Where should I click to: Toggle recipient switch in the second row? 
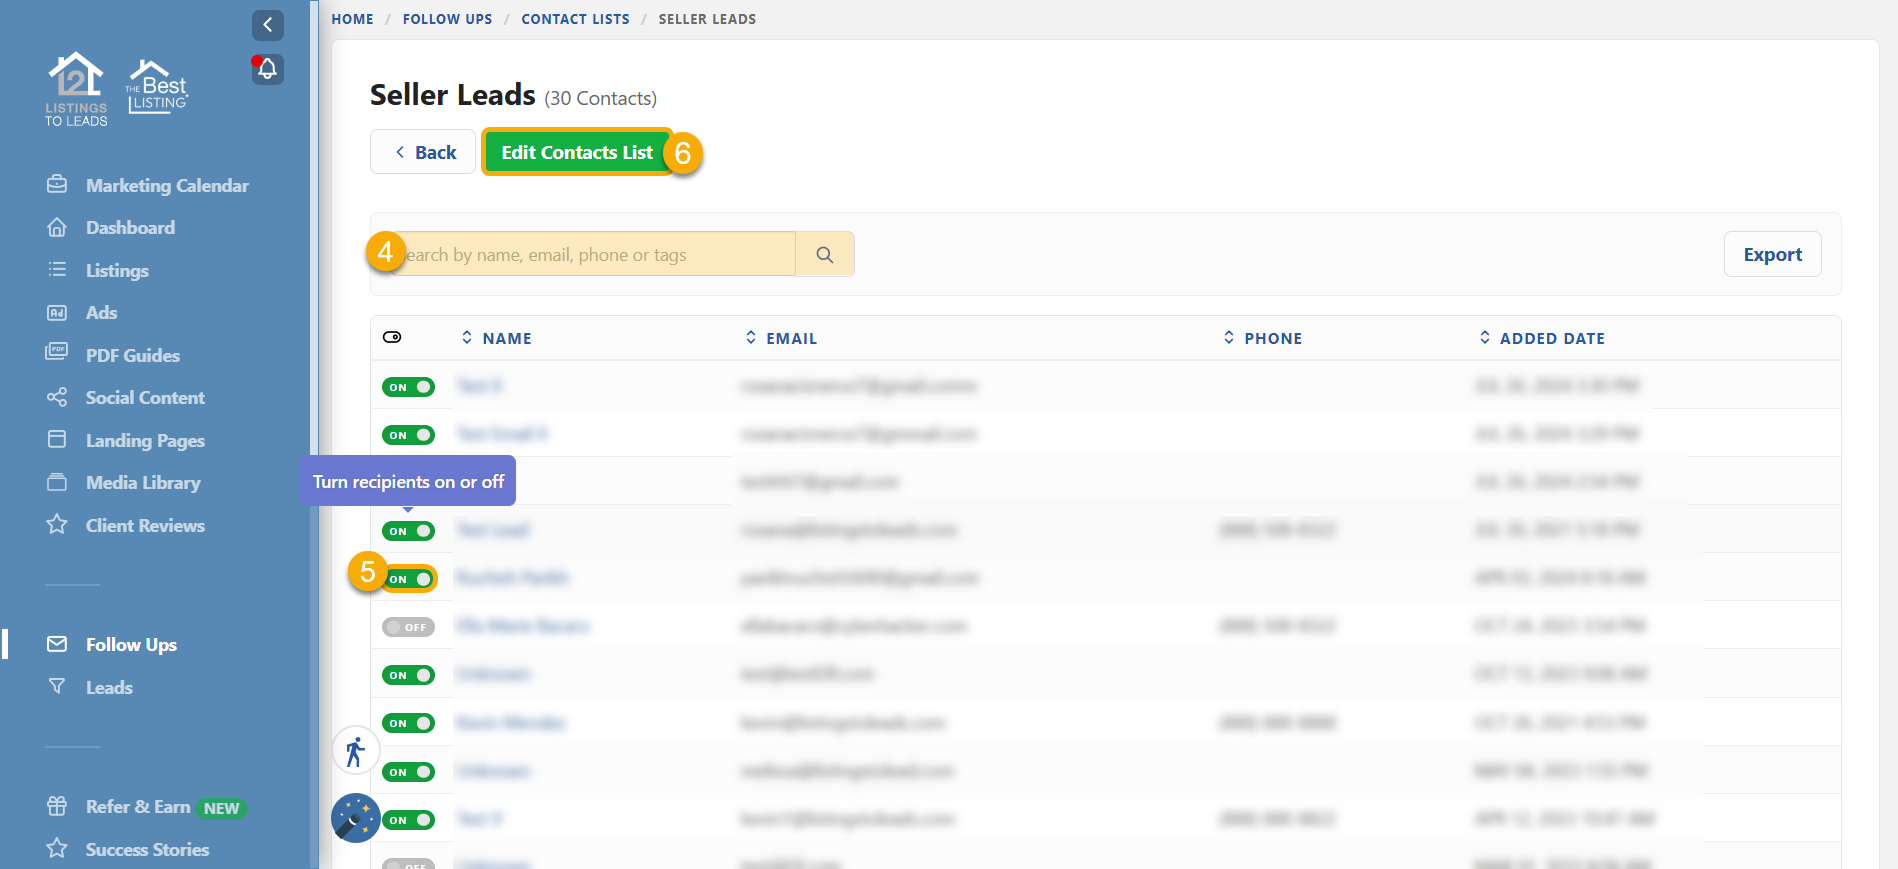point(408,435)
